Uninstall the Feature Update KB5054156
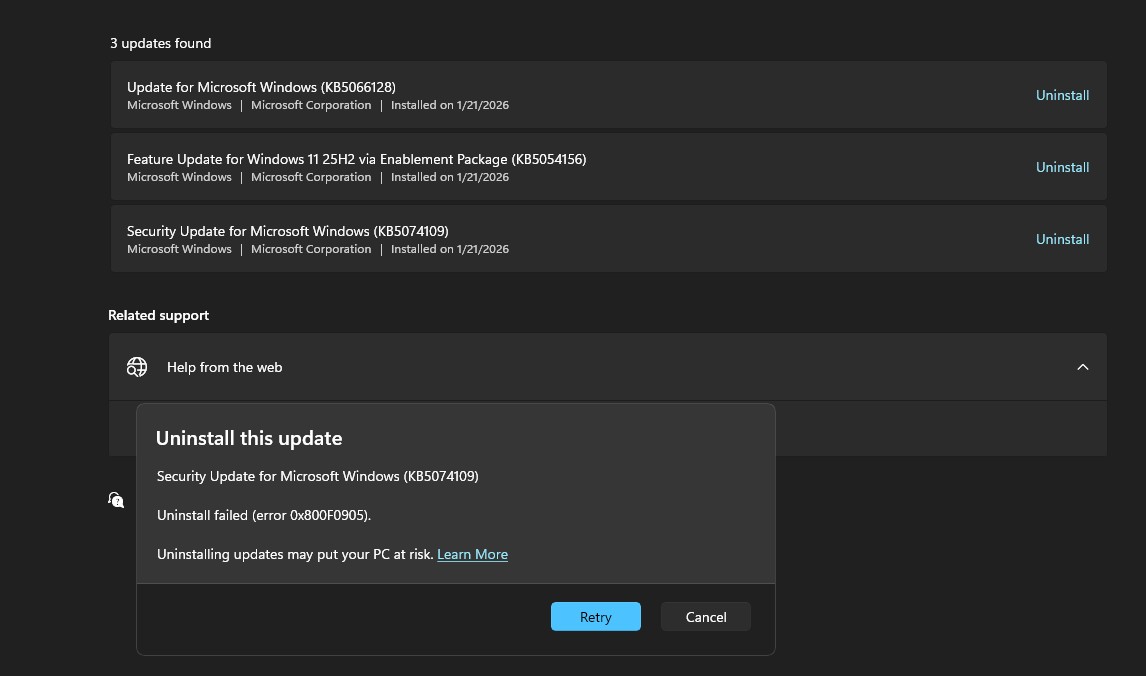Screen dimensions: 1146x676 pos(1062,167)
